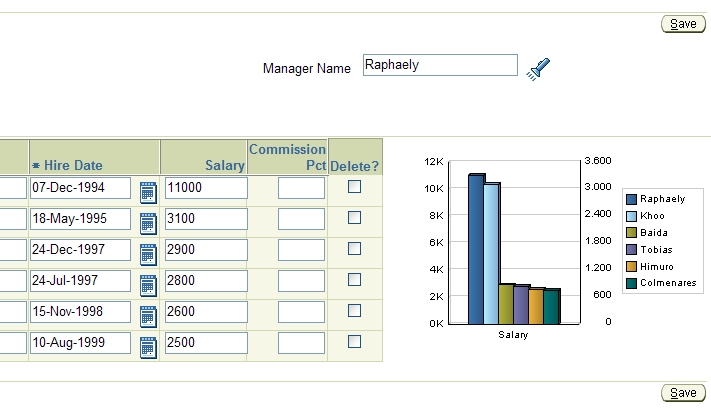Tick Delete checkbox in the 2500 salary row

click(x=354, y=341)
